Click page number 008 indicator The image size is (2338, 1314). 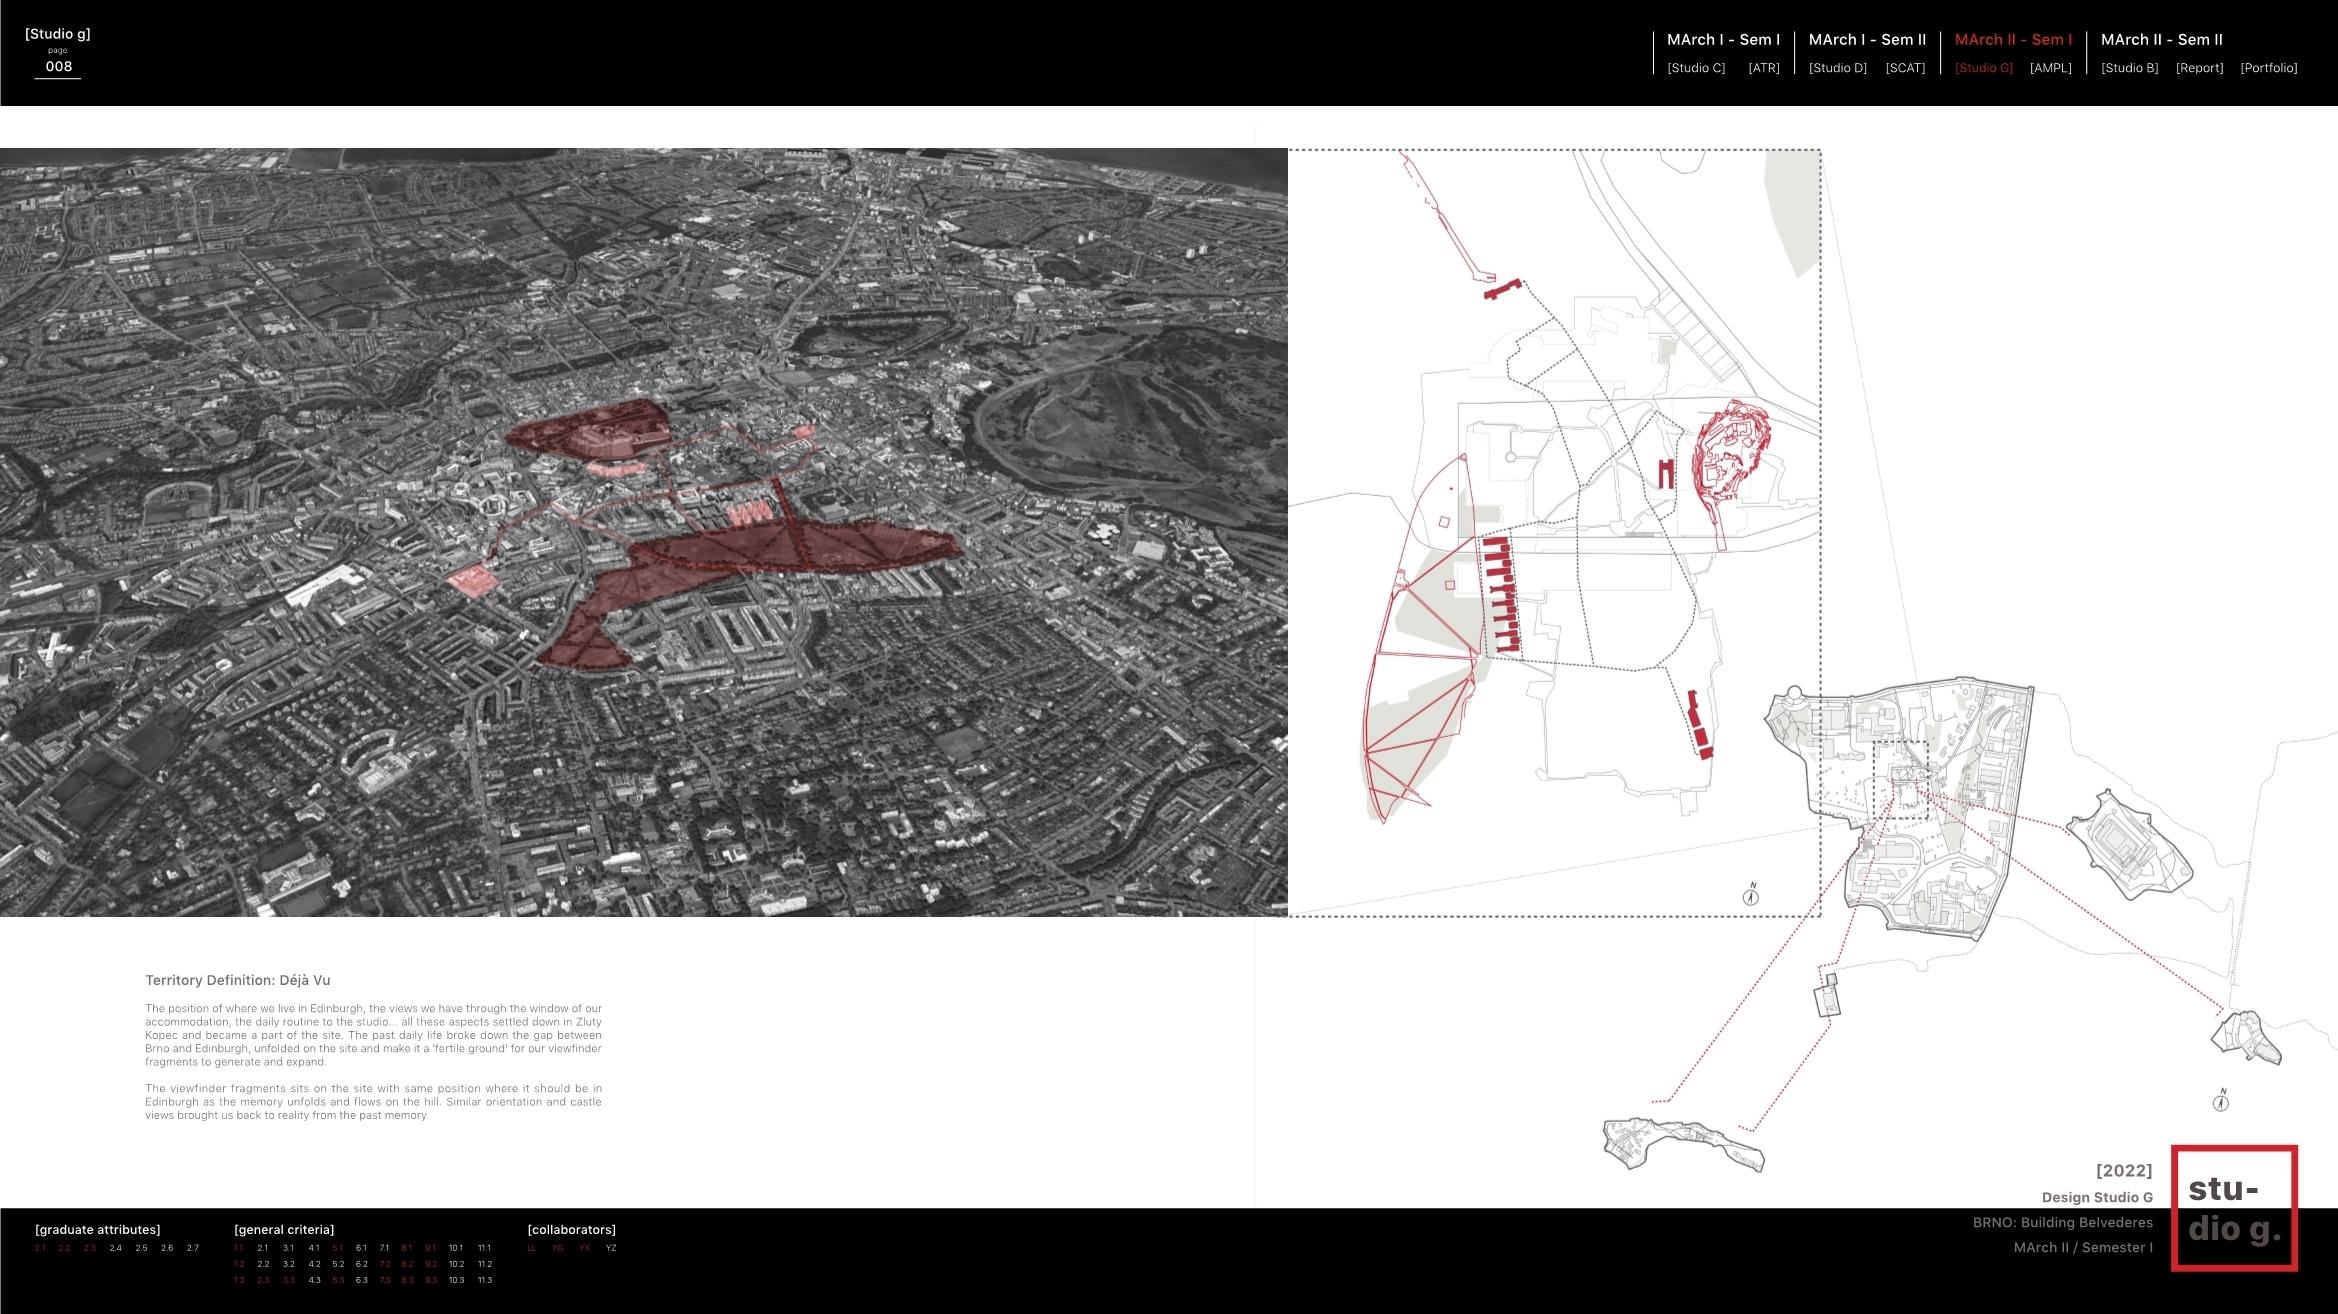click(x=59, y=66)
